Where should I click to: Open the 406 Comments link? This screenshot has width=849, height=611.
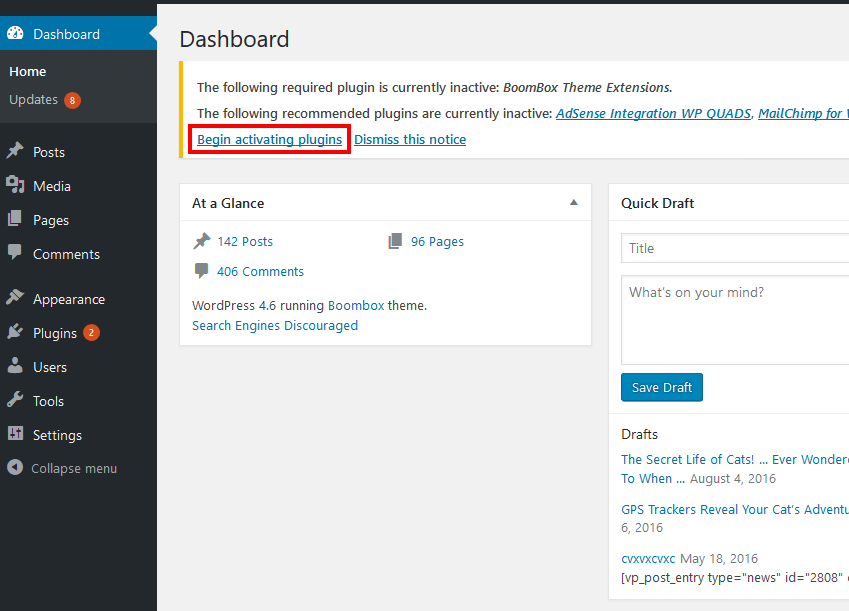coord(260,271)
